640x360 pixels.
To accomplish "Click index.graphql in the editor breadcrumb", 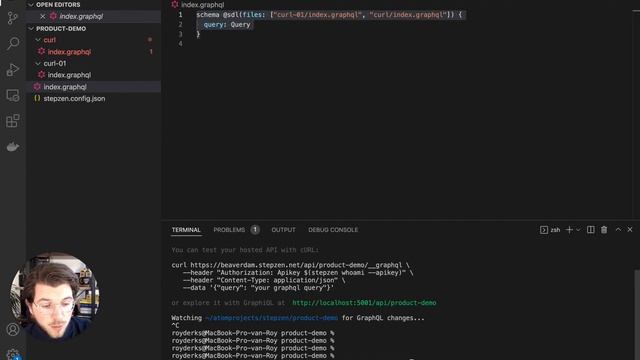I will pos(202,5).
